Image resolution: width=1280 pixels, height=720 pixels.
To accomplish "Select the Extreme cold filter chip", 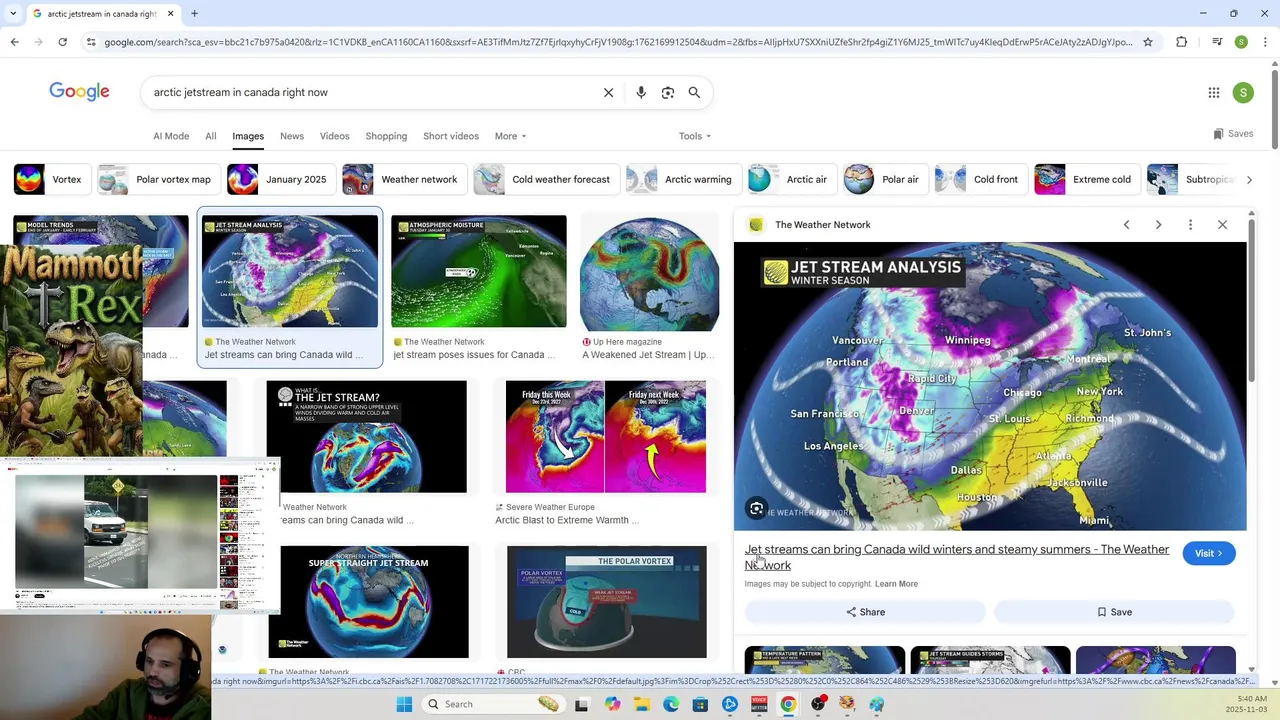I will [x=1085, y=180].
